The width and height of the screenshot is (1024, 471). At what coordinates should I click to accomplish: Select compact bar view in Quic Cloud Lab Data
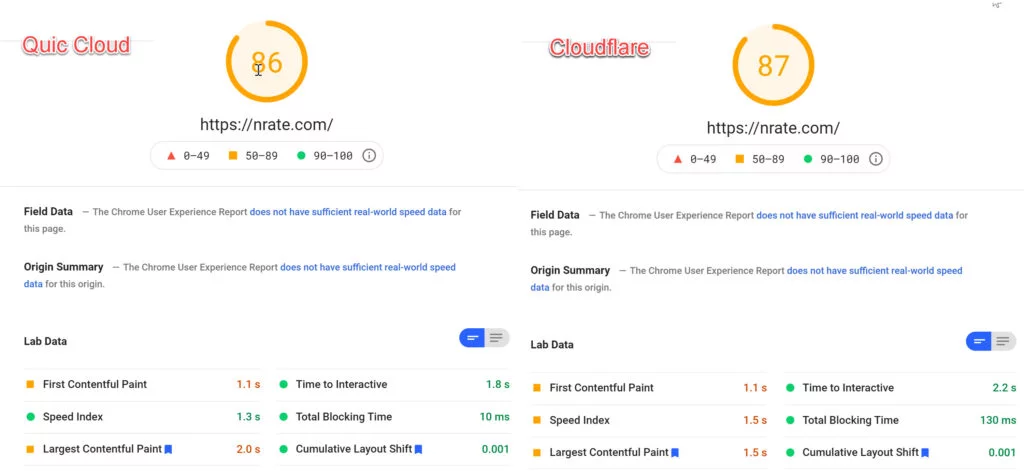click(x=472, y=338)
